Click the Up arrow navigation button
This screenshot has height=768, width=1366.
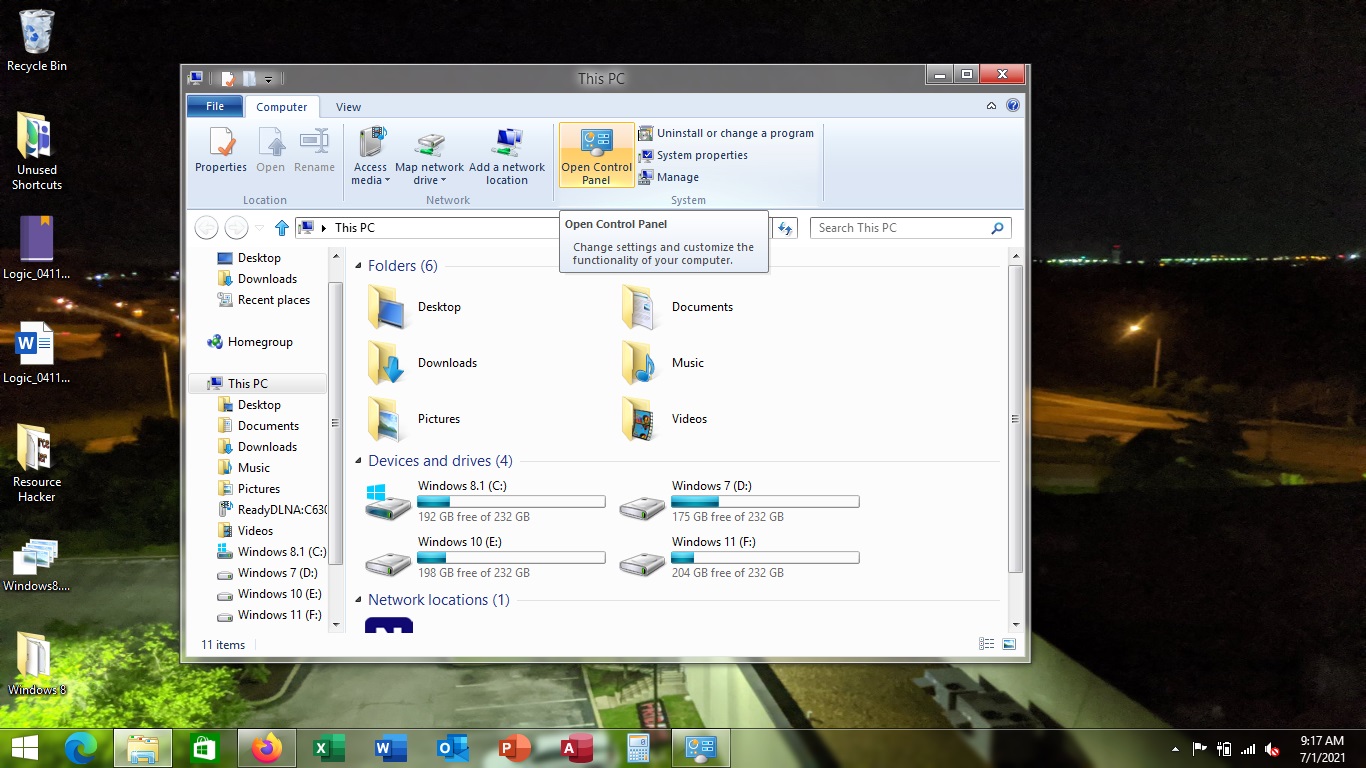282,228
